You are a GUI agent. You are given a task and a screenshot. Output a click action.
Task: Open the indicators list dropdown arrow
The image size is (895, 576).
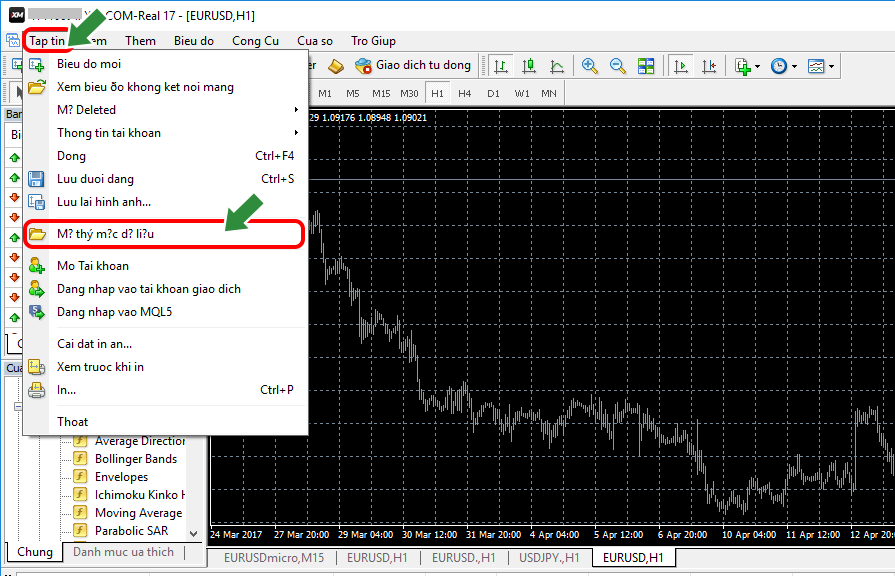pos(757,66)
